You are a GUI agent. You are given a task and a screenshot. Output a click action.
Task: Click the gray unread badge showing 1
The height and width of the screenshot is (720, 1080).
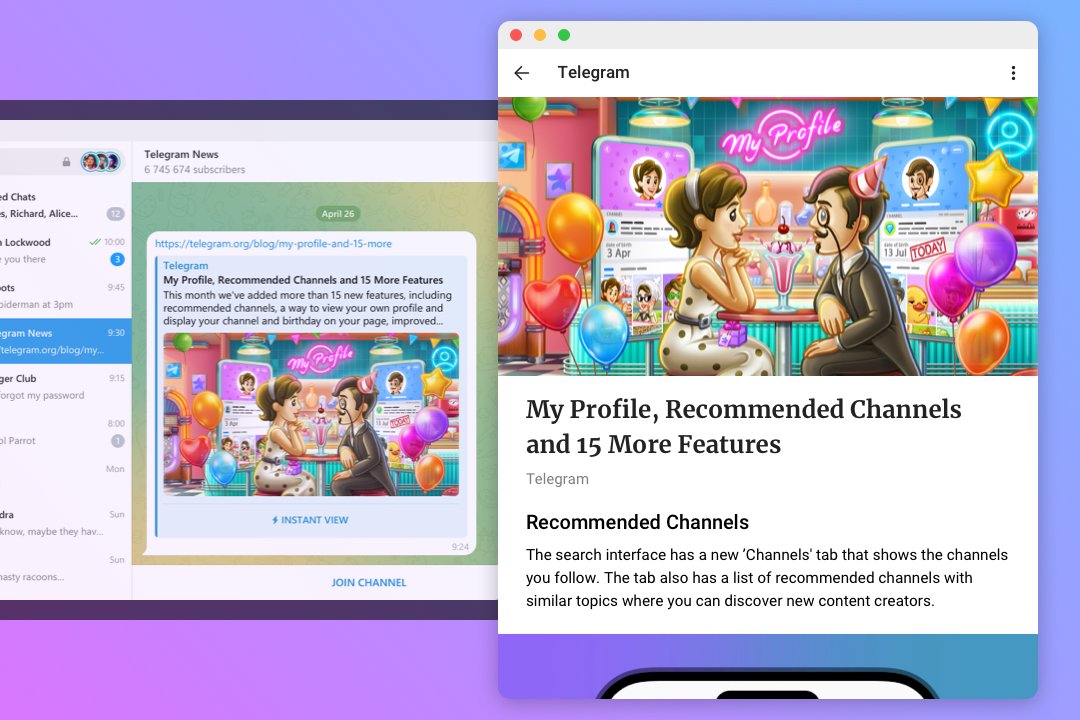(x=118, y=441)
